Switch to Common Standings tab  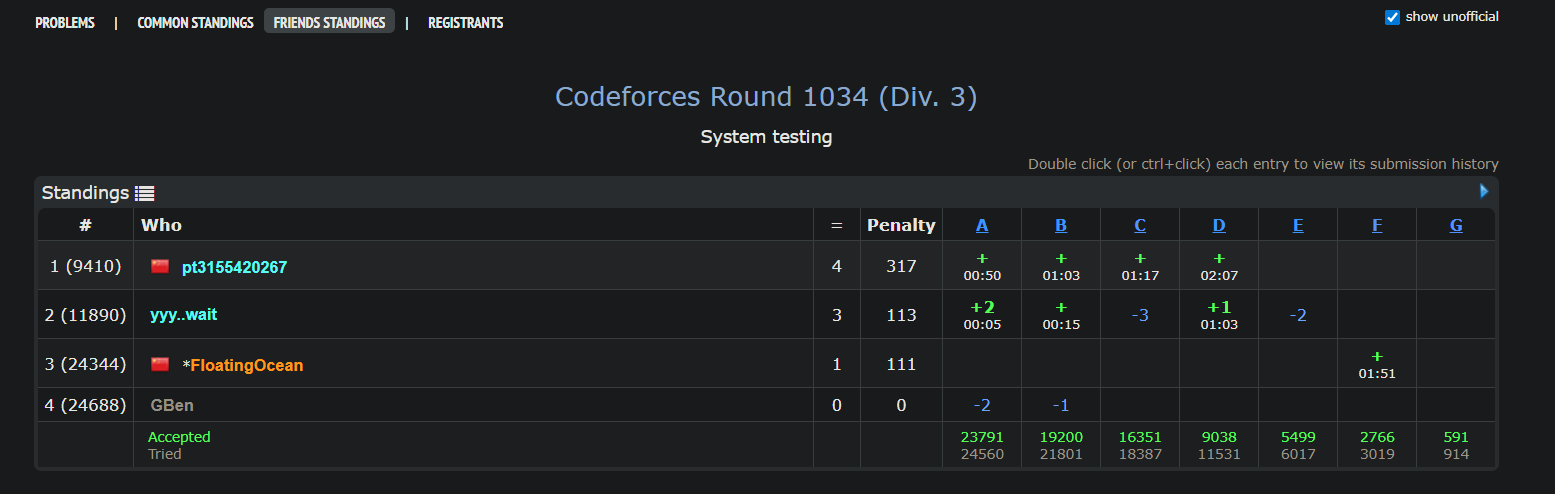coord(195,23)
